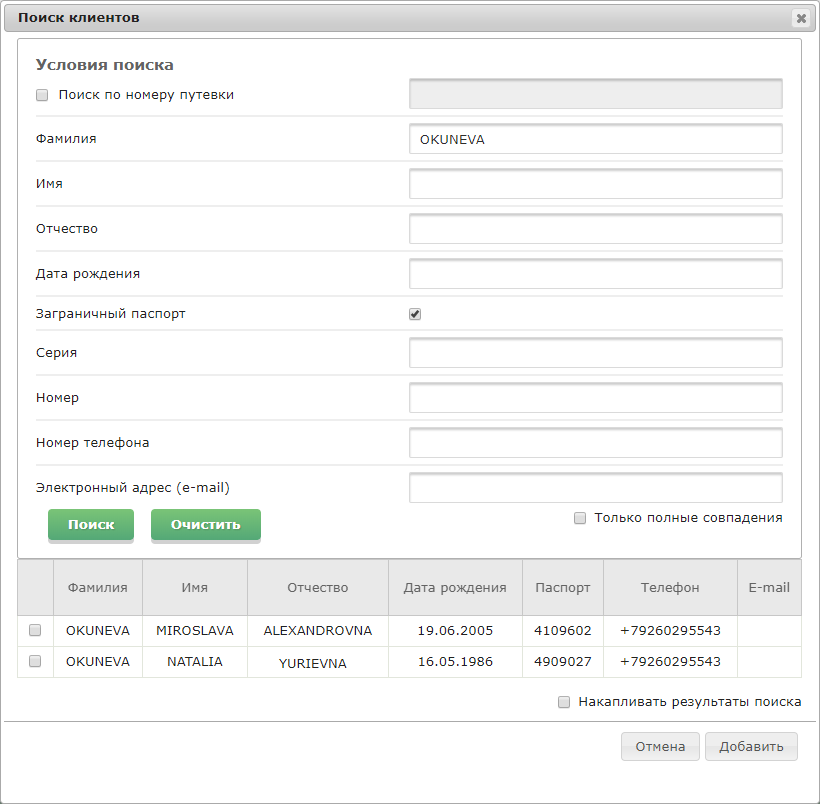Focus the Электронный адрес (e-mail) field

[x=596, y=488]
